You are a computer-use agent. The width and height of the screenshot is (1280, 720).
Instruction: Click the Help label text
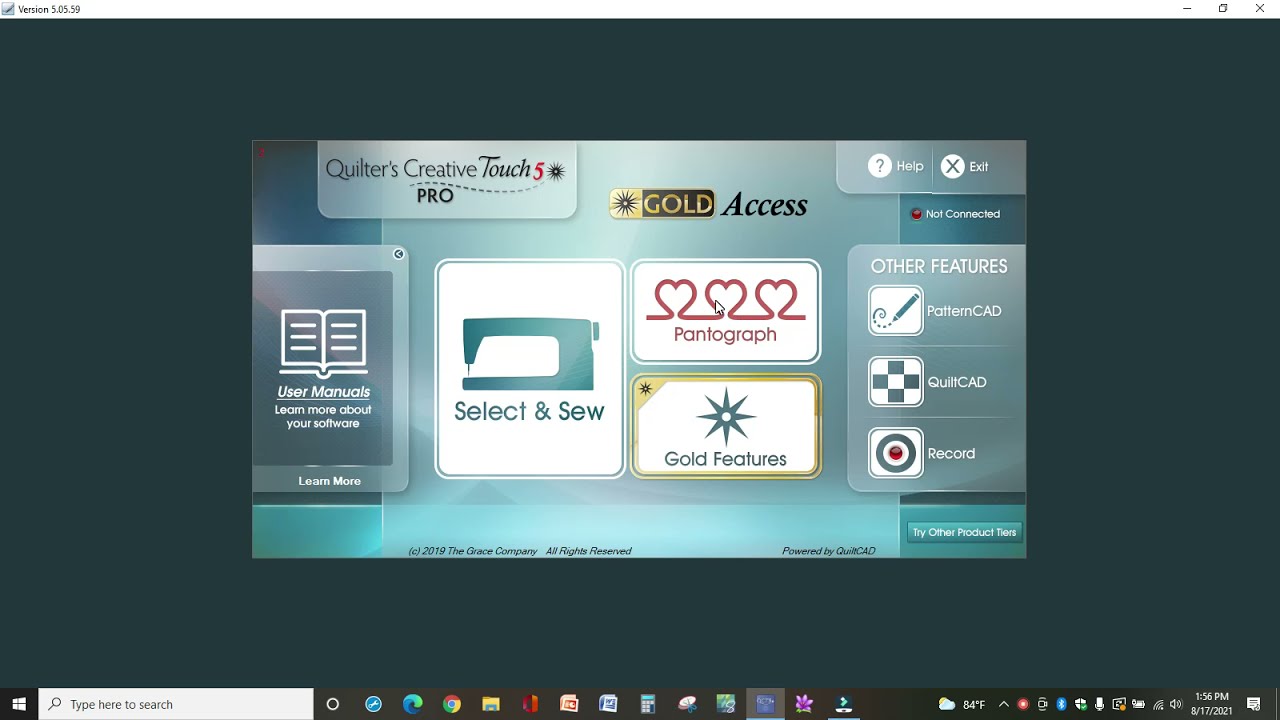(x=910, y=166)
